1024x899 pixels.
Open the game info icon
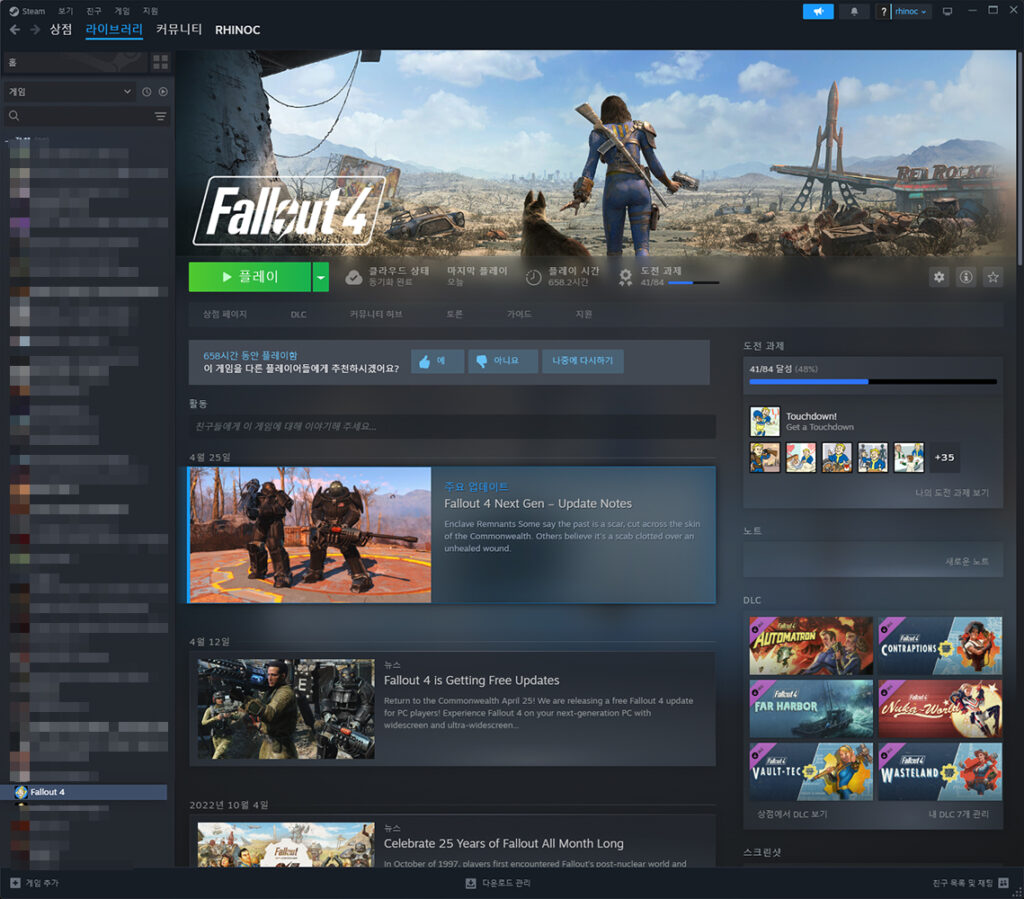pyautogui.click(x=966, y=277)
